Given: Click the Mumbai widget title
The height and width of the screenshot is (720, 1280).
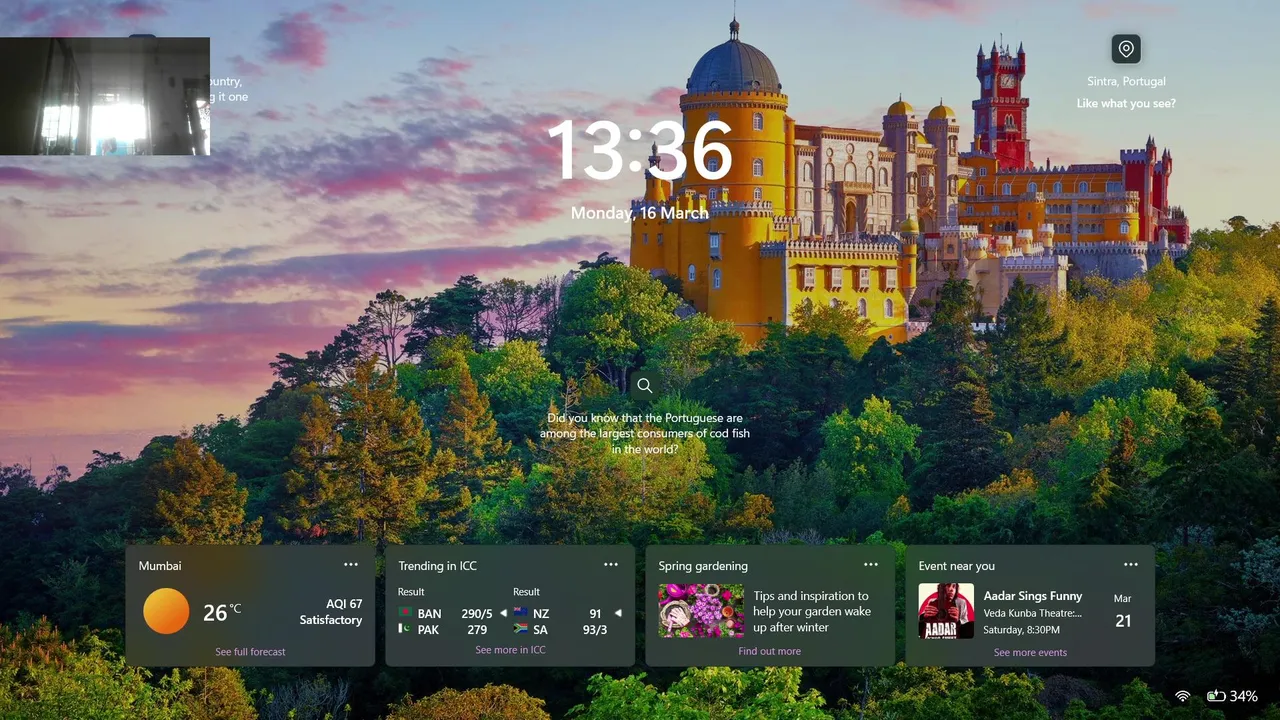Looking at the screenshot, I should point(160,566).
